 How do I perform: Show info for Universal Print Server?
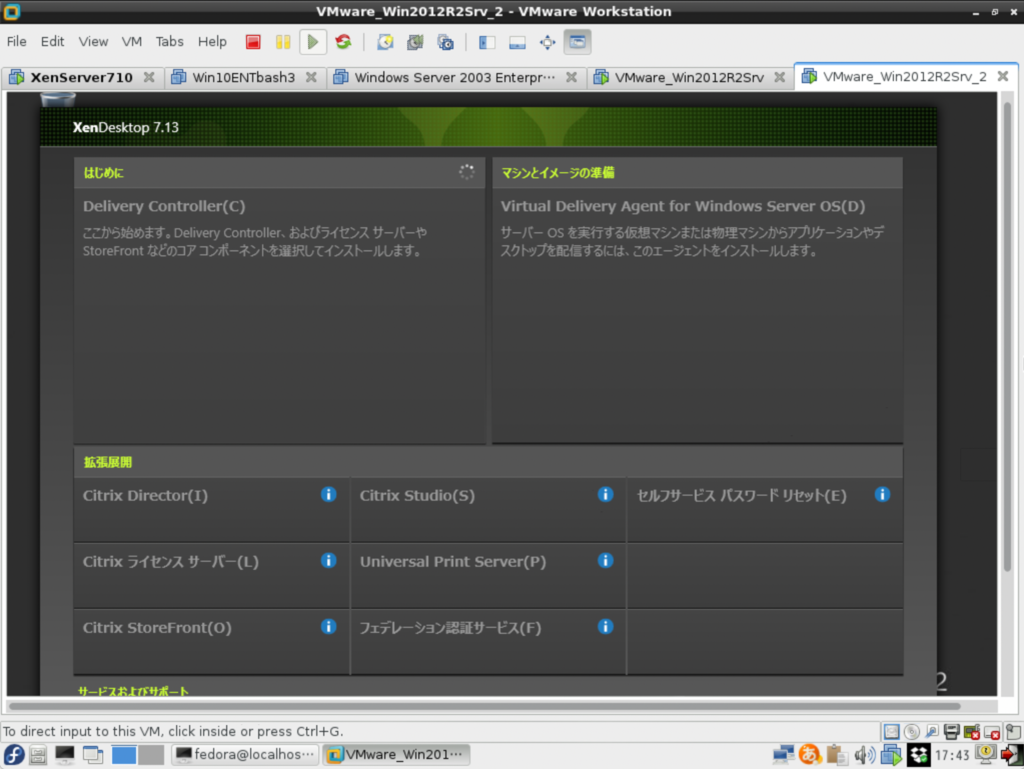tap(605, 560)
